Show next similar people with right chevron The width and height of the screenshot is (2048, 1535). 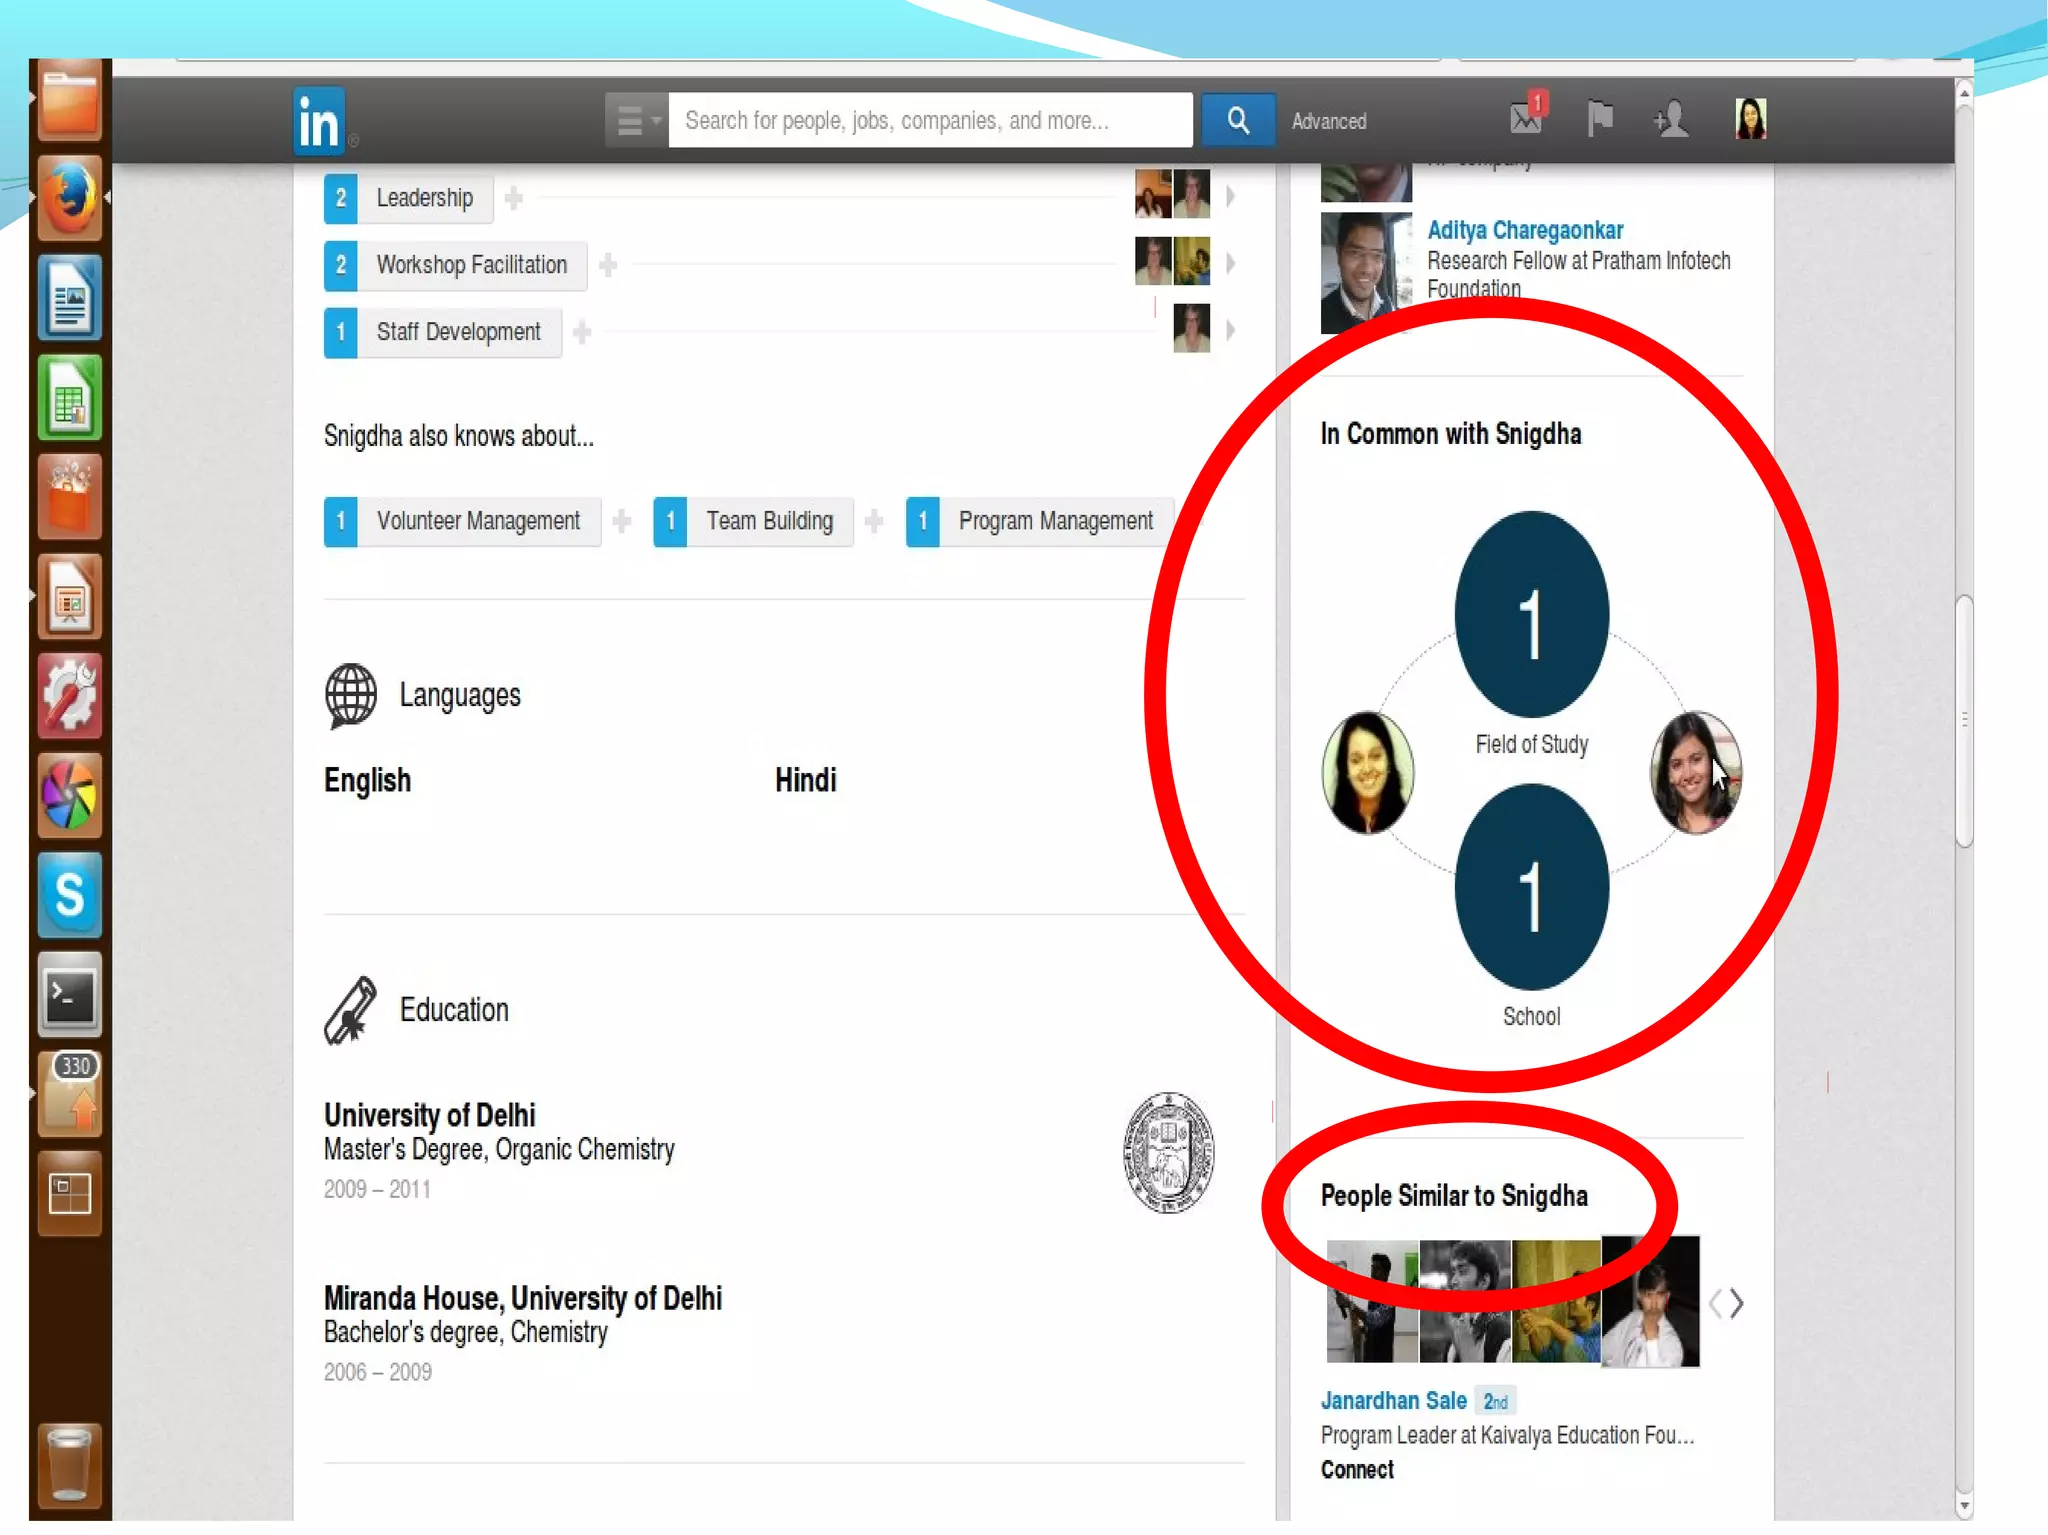[1737, 1303]
